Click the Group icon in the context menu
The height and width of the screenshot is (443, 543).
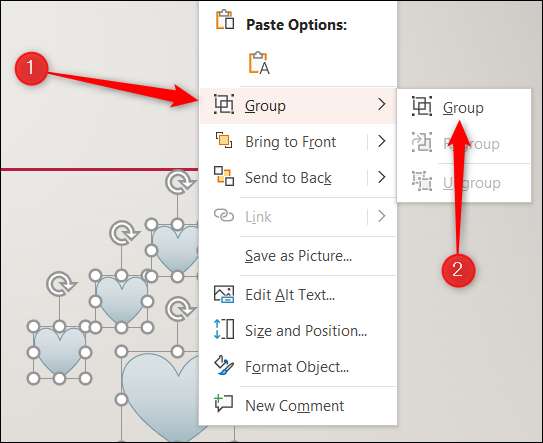click(224, 104)
